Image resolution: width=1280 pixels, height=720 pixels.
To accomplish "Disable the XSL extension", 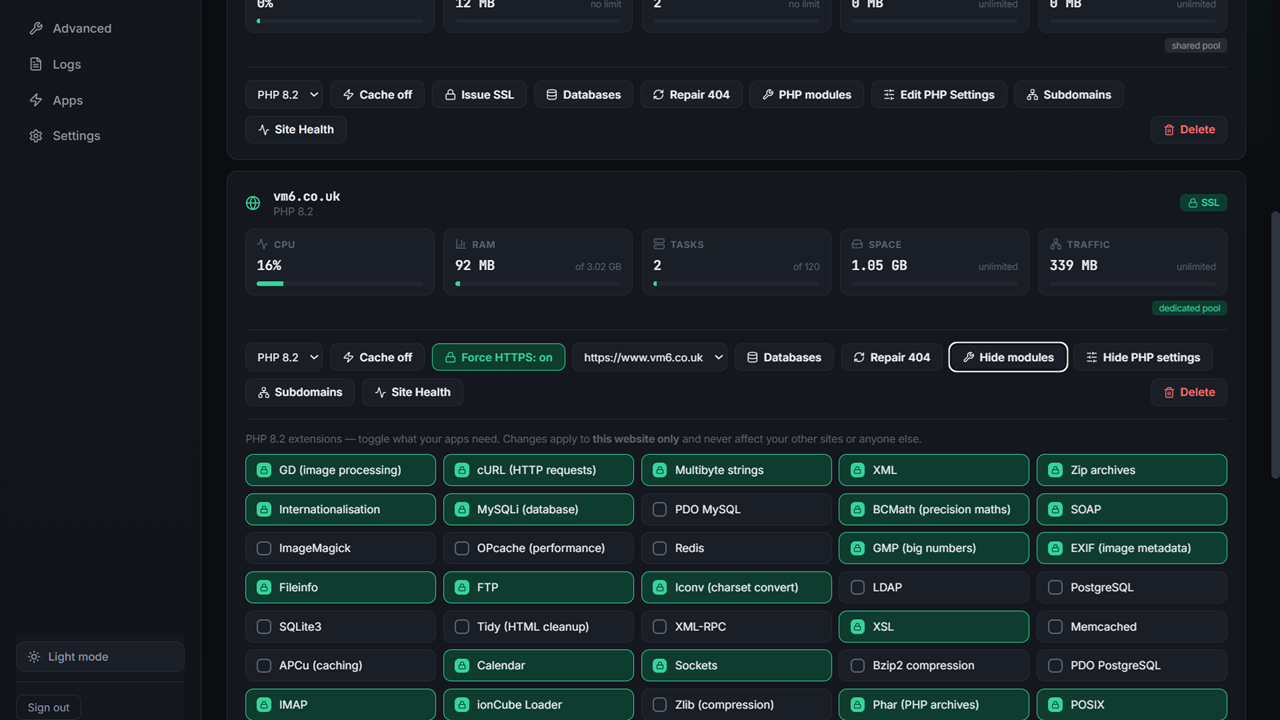I will pyautogui.click(x=934, y=626).
